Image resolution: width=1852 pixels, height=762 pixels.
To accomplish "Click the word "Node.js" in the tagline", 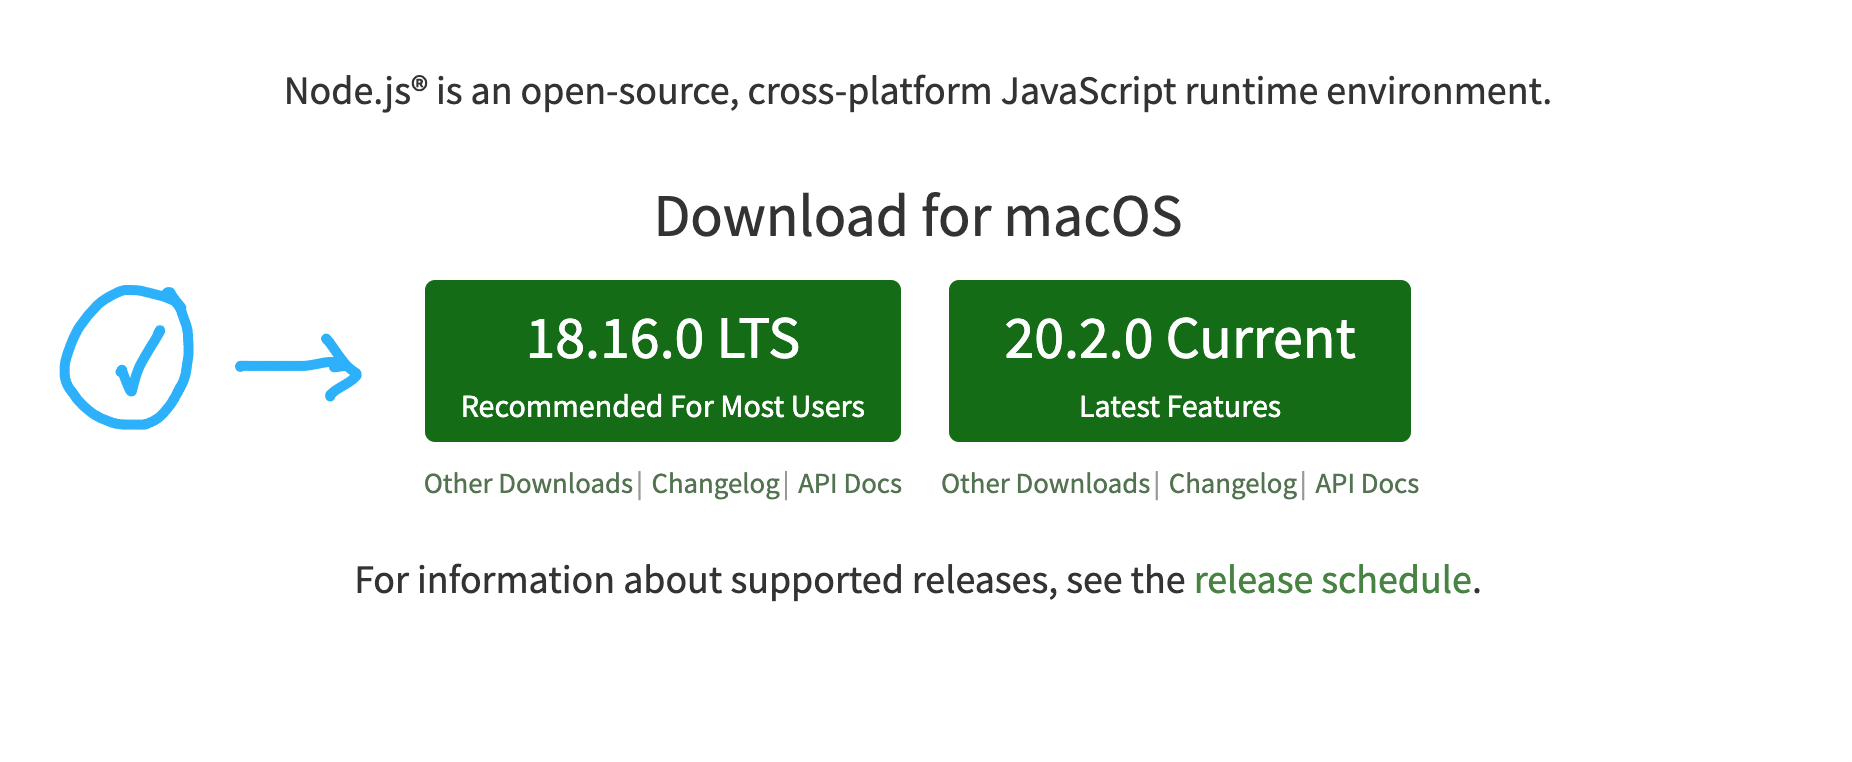I will pyautogui.click(x=347, y=92).
